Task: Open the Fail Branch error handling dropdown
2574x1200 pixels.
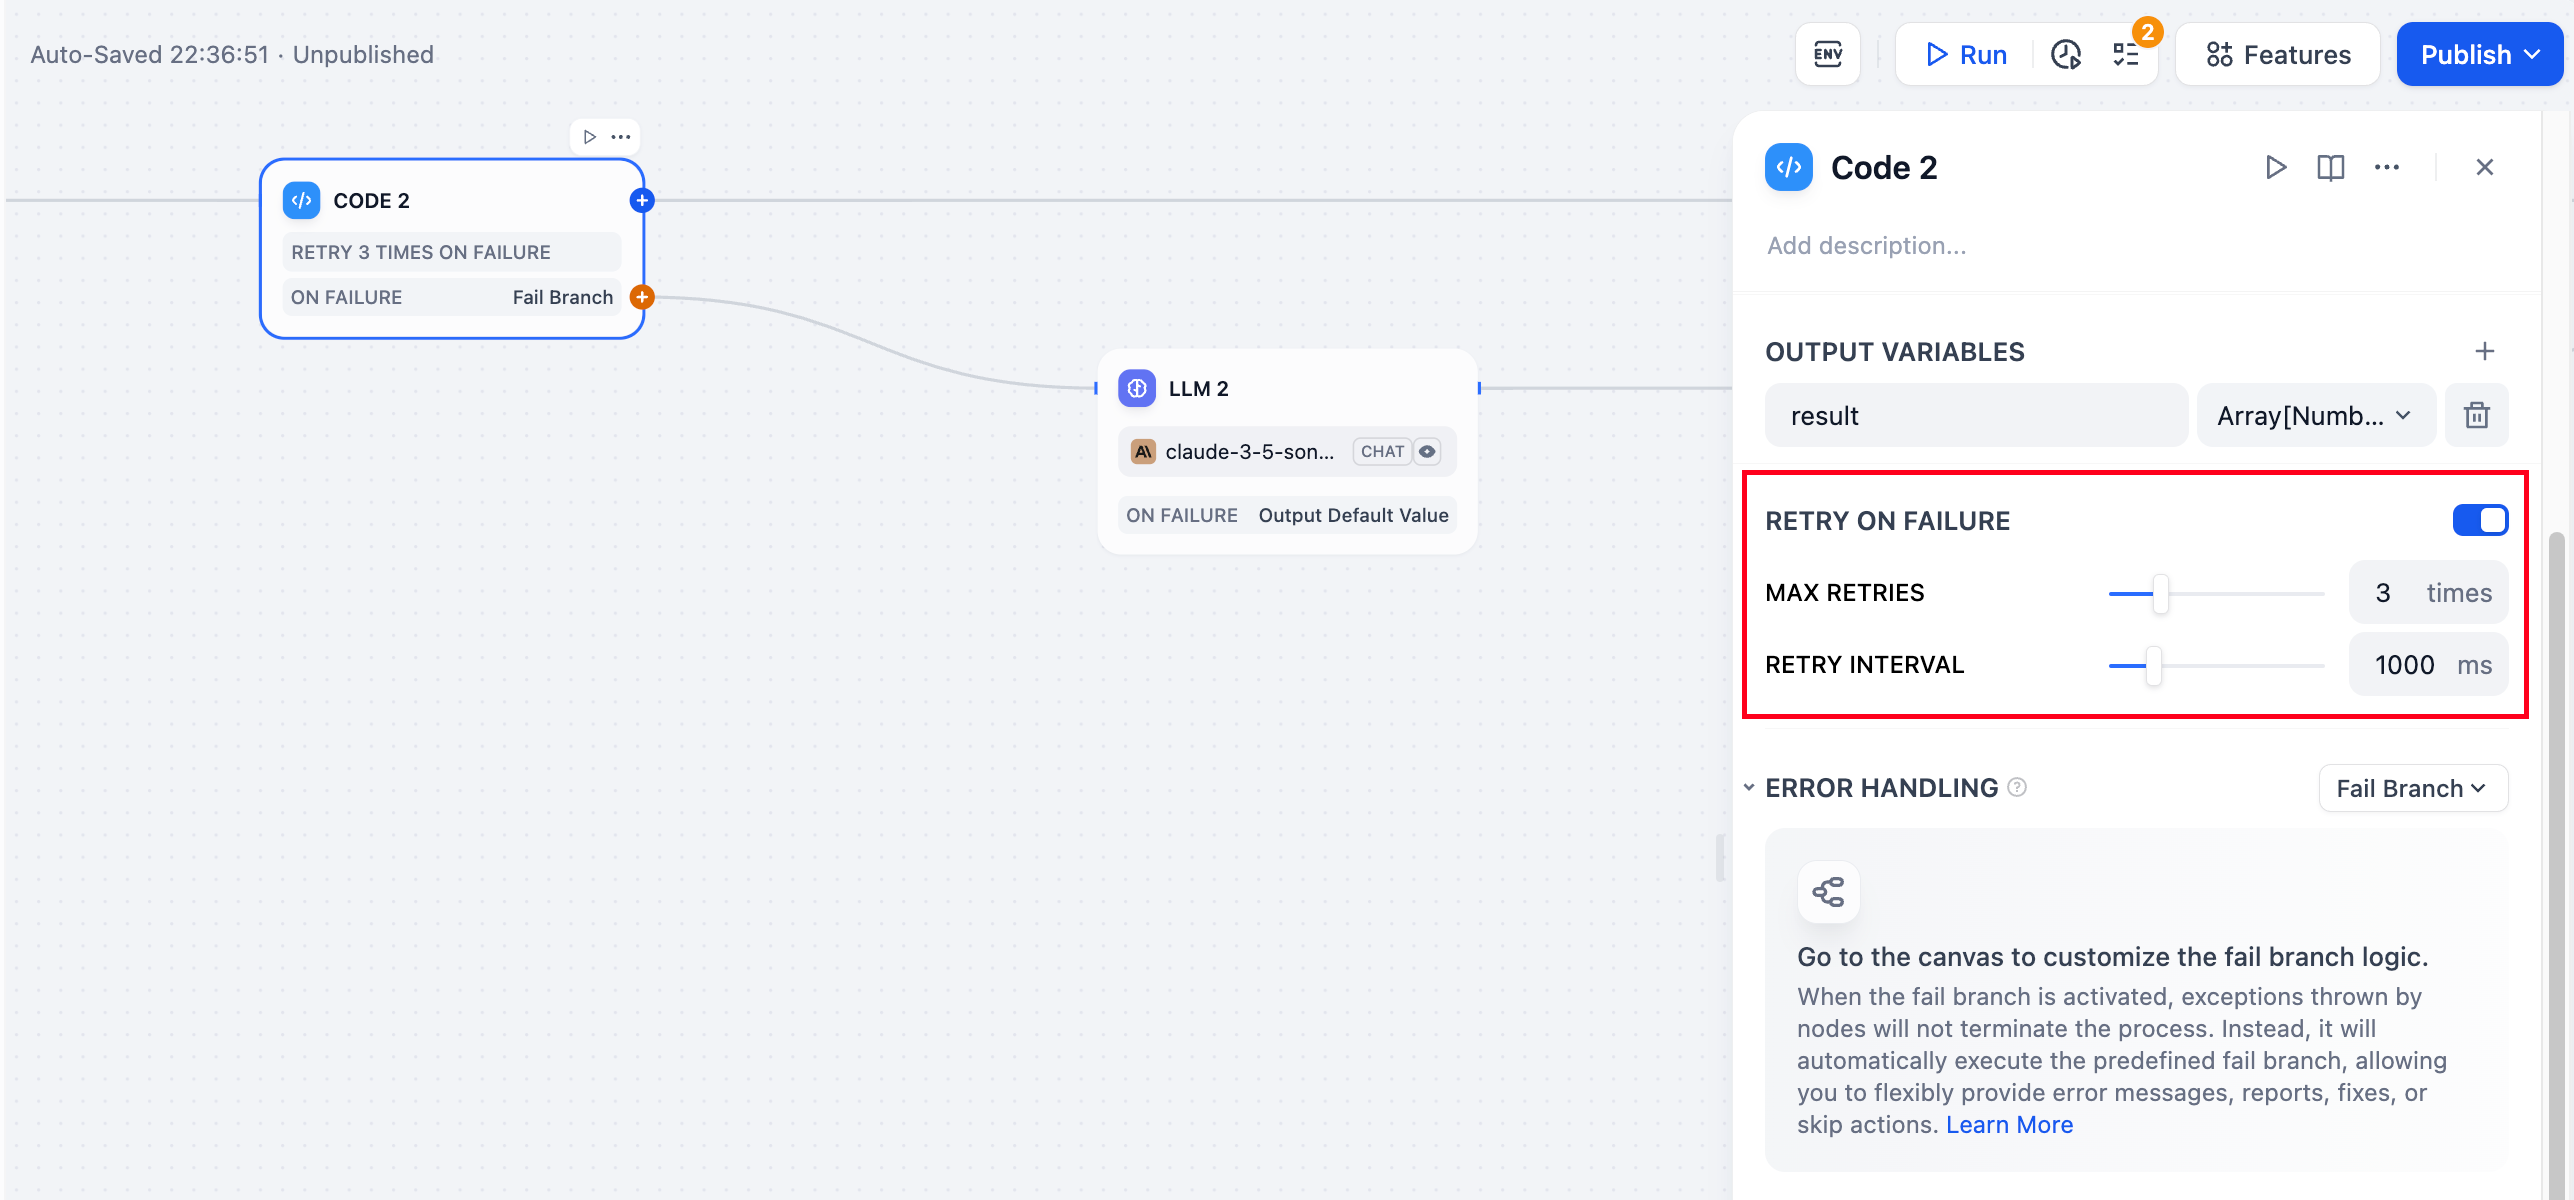Action: coord(2411,788)
